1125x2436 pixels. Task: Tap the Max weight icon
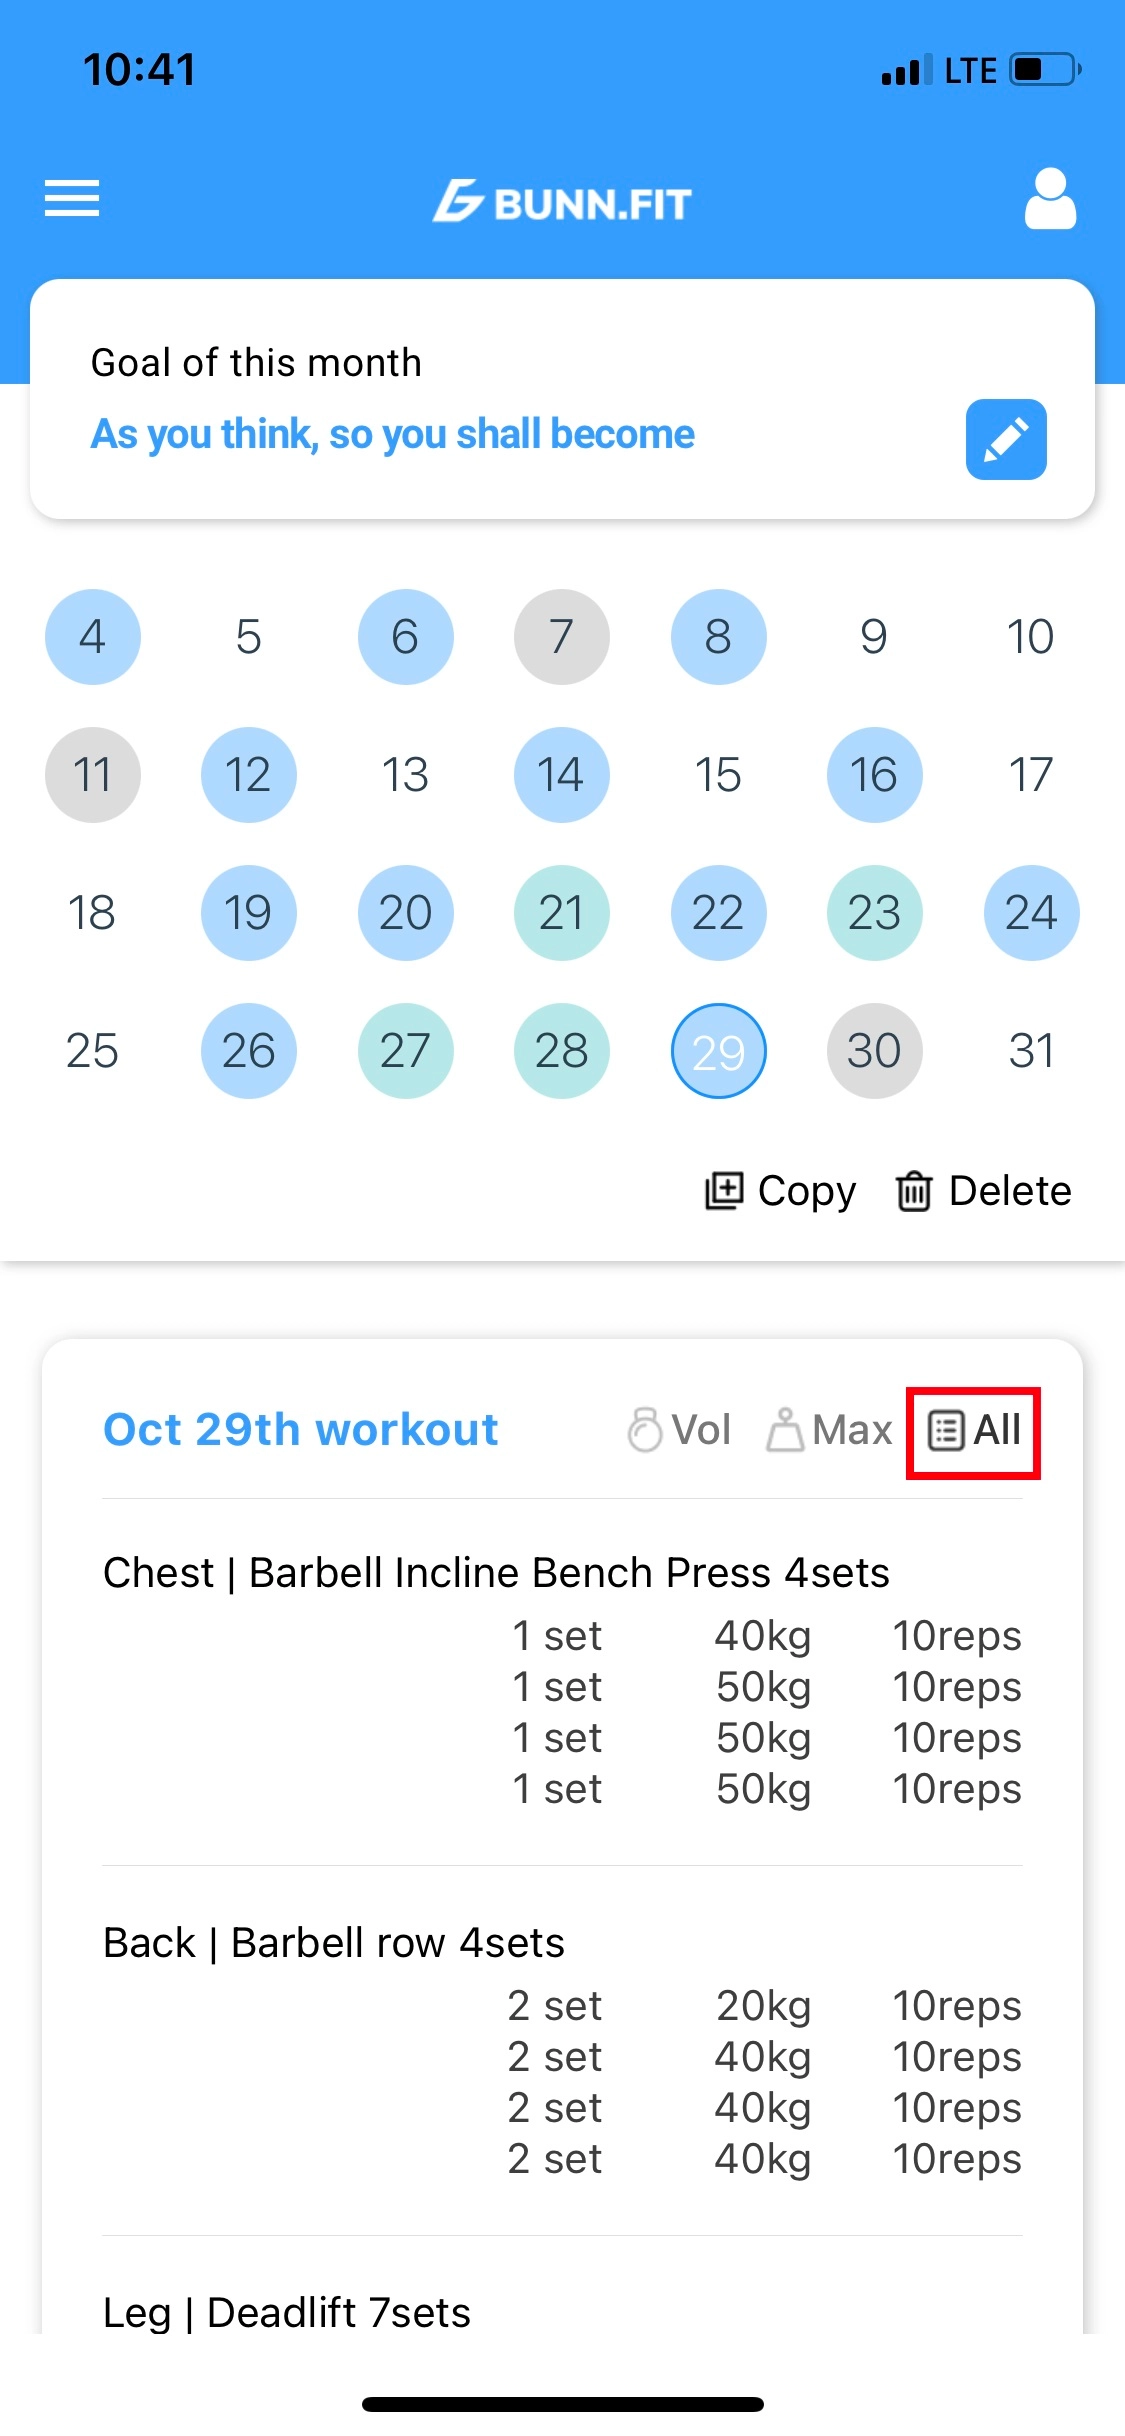[x=785, y=1430]
